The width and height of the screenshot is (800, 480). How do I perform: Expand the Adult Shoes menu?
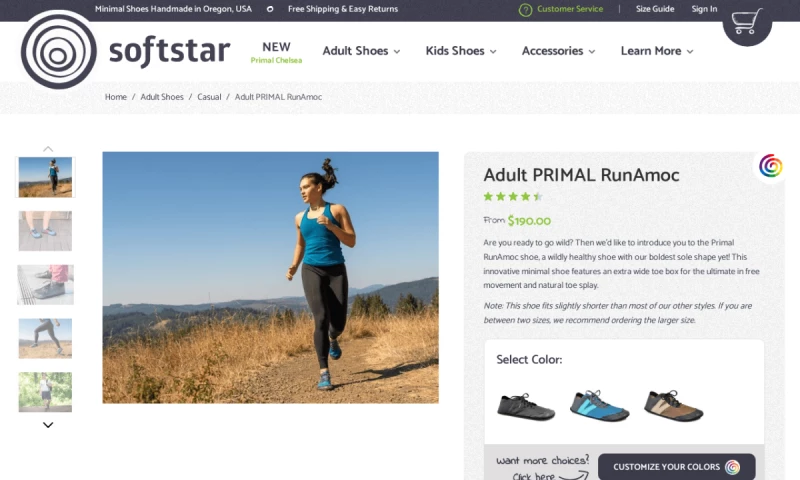click(x=361, y=51)
